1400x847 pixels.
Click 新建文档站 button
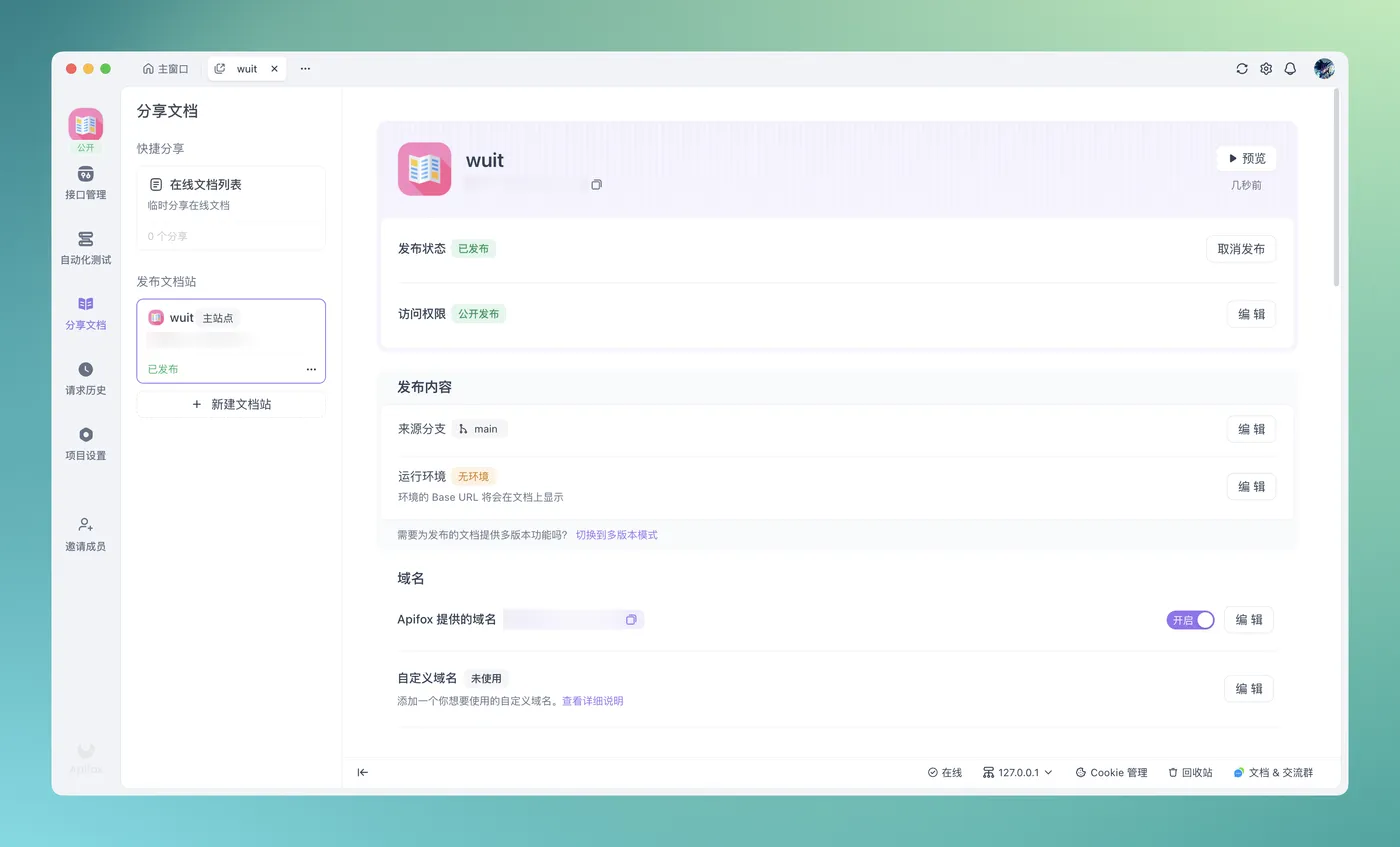231,404
